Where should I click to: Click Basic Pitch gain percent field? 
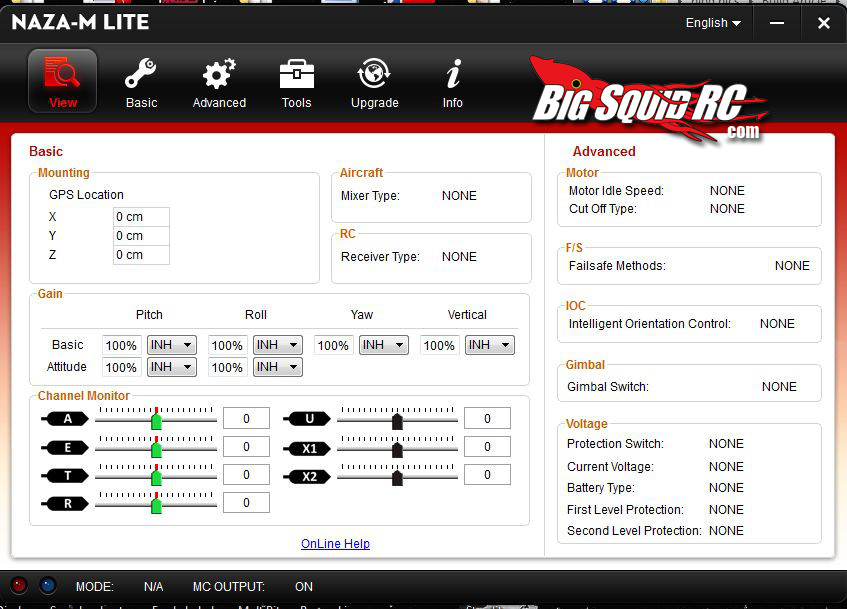(x=122, y=345)
